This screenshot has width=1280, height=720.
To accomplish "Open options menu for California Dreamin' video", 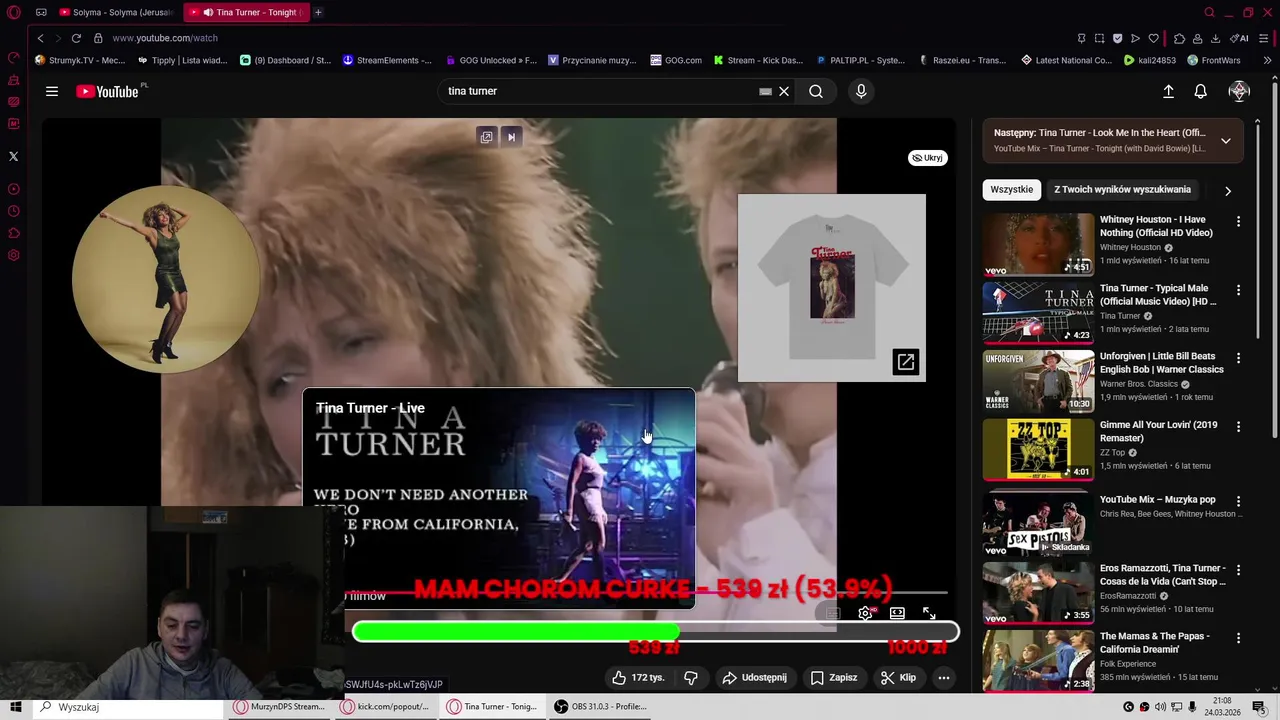I will 1238,638.
